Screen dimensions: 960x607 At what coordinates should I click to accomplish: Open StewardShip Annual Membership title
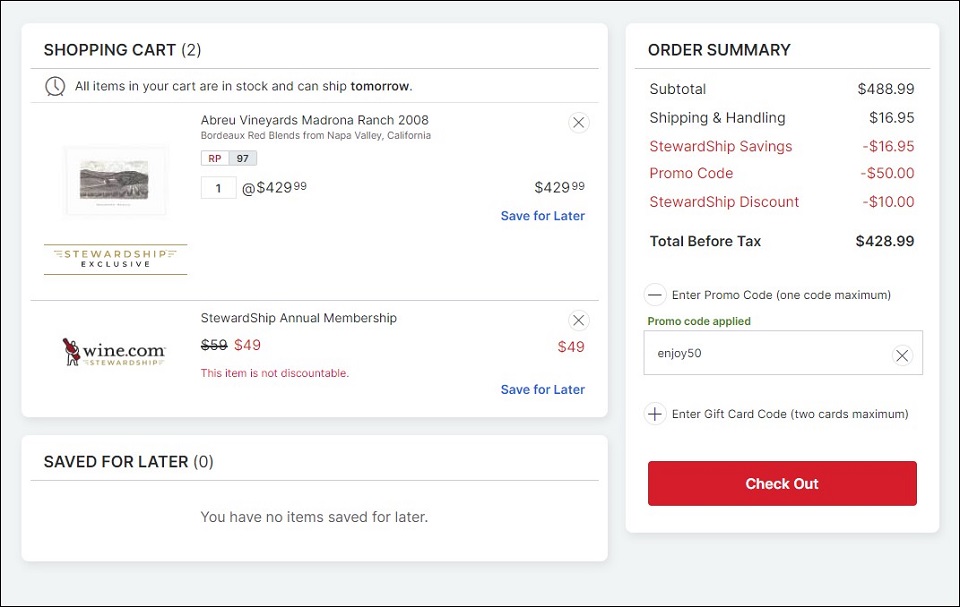(299, 318)
